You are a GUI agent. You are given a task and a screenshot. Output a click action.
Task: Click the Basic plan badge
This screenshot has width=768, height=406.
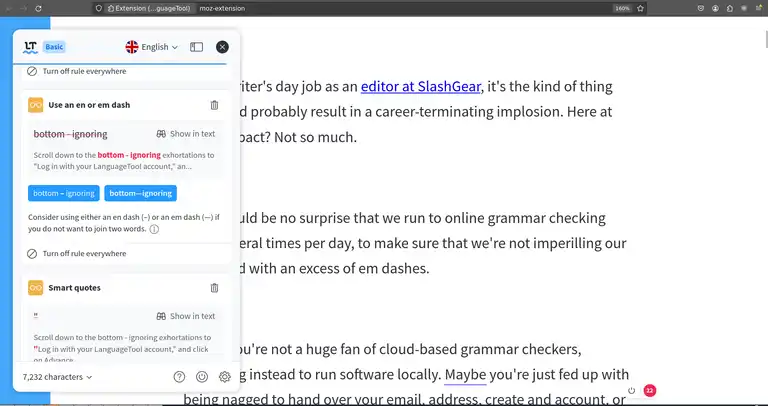click(x=54, y=47)
